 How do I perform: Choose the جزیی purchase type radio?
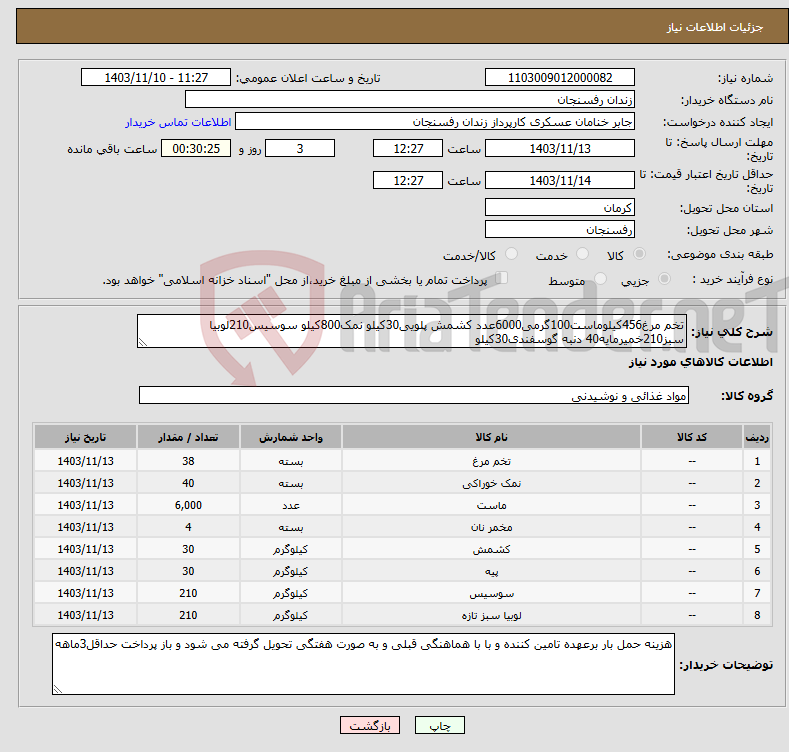coord(664,278)
